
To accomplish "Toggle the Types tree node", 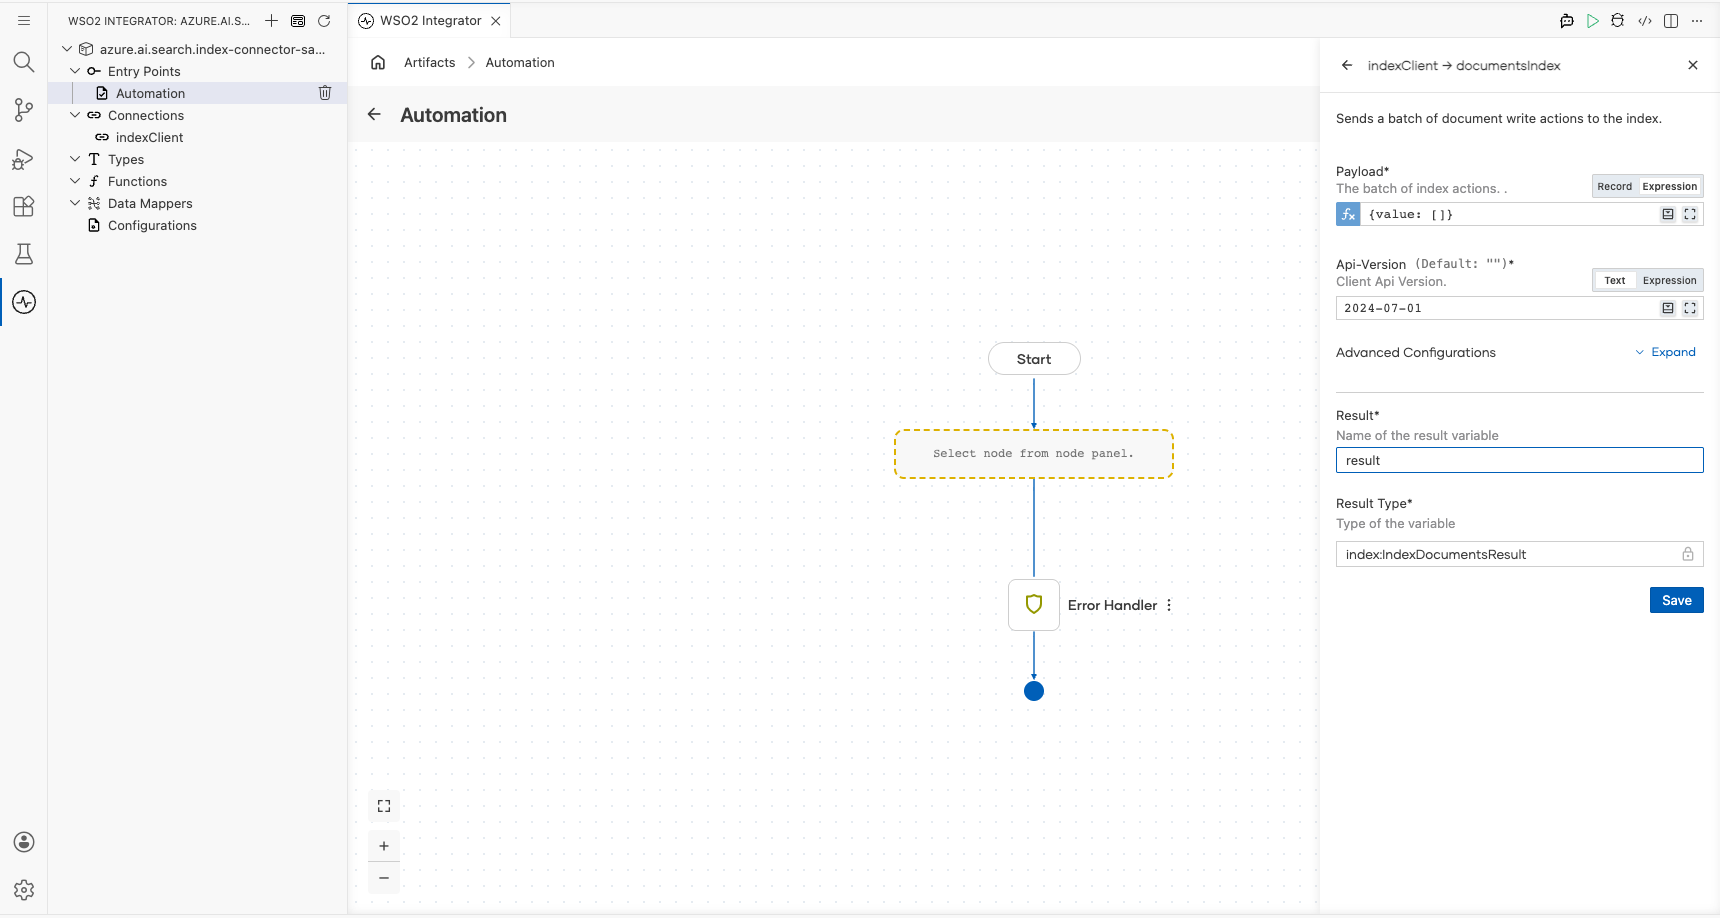I will (75, 159).
